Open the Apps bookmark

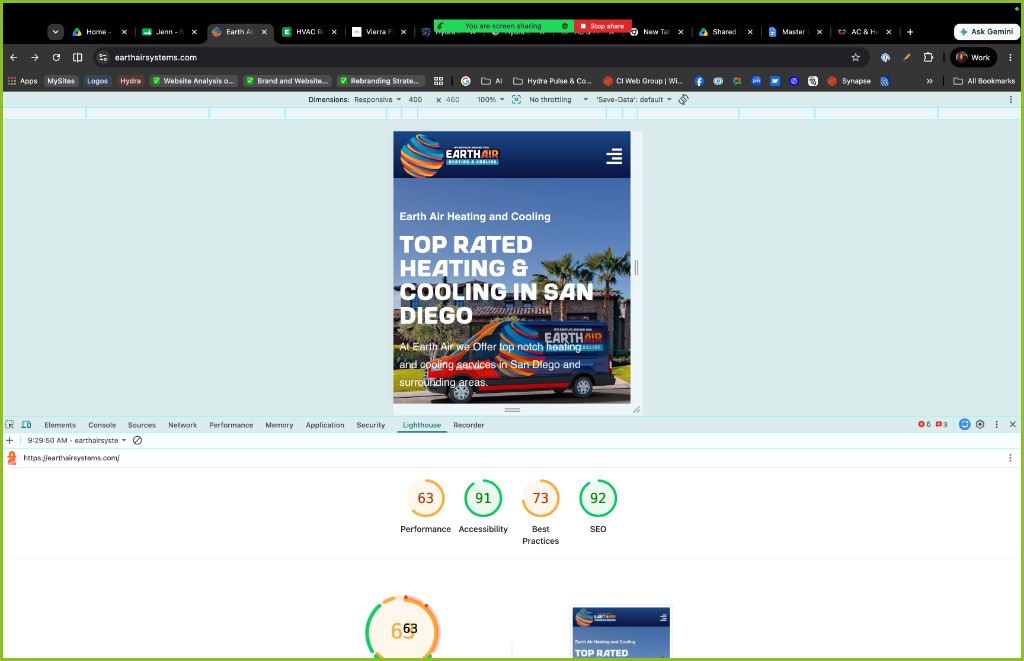click(x=22, y=81)
